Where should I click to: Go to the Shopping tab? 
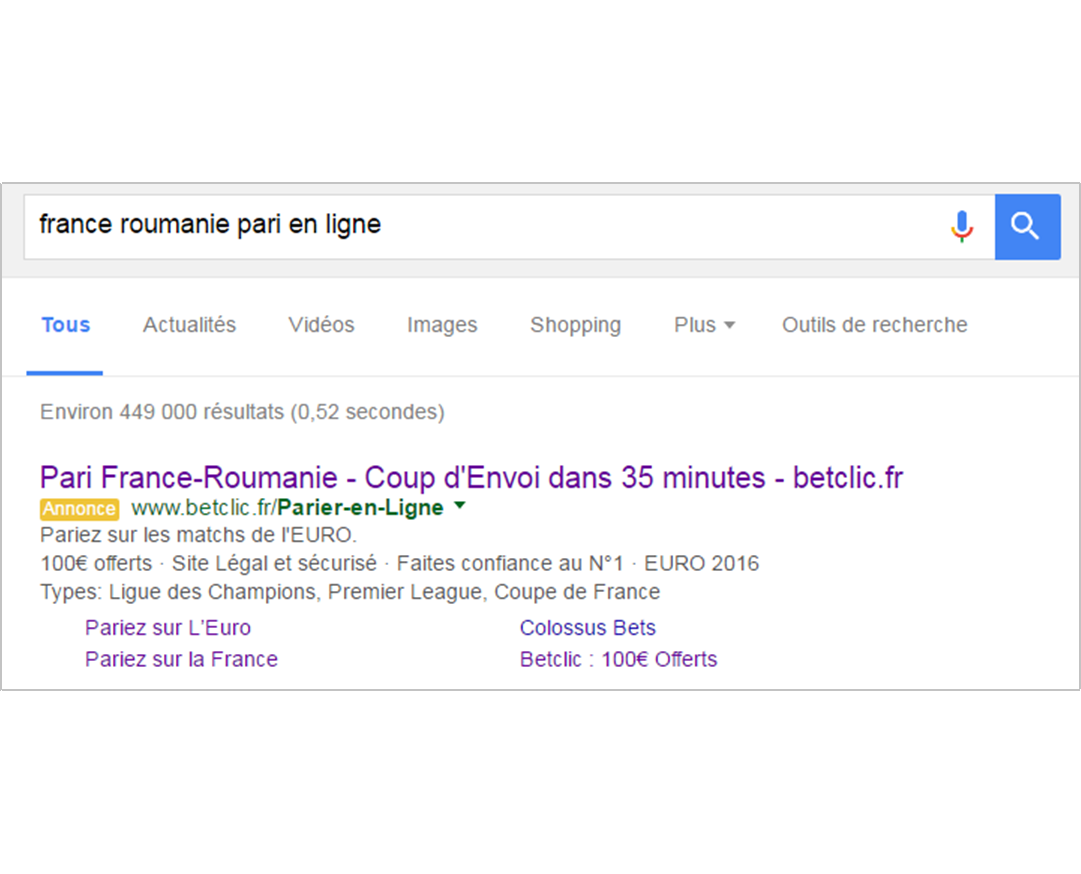pyautogui.click(x=575, y=325)
